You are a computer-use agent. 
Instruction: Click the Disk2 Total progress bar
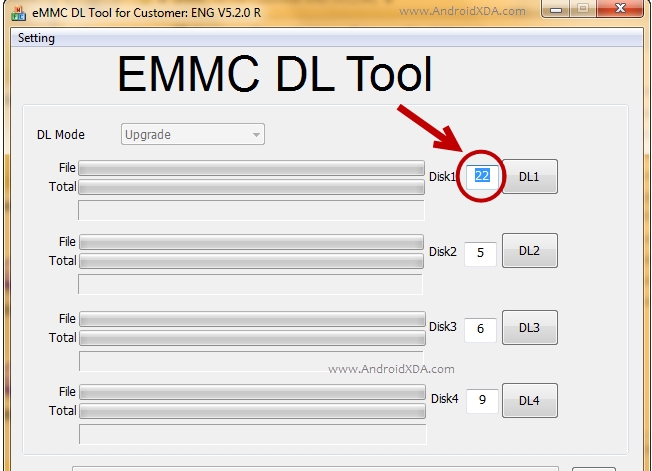pos(252,261)
